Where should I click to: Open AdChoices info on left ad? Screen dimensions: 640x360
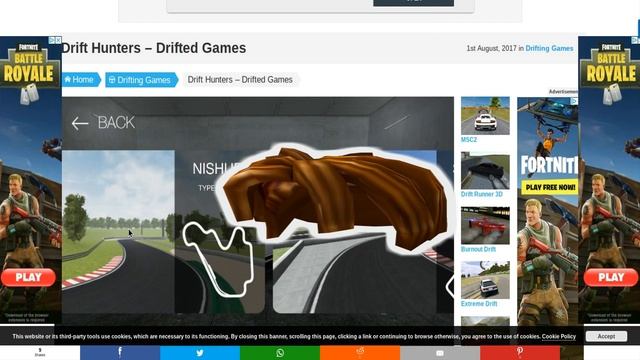pos(52,40)
